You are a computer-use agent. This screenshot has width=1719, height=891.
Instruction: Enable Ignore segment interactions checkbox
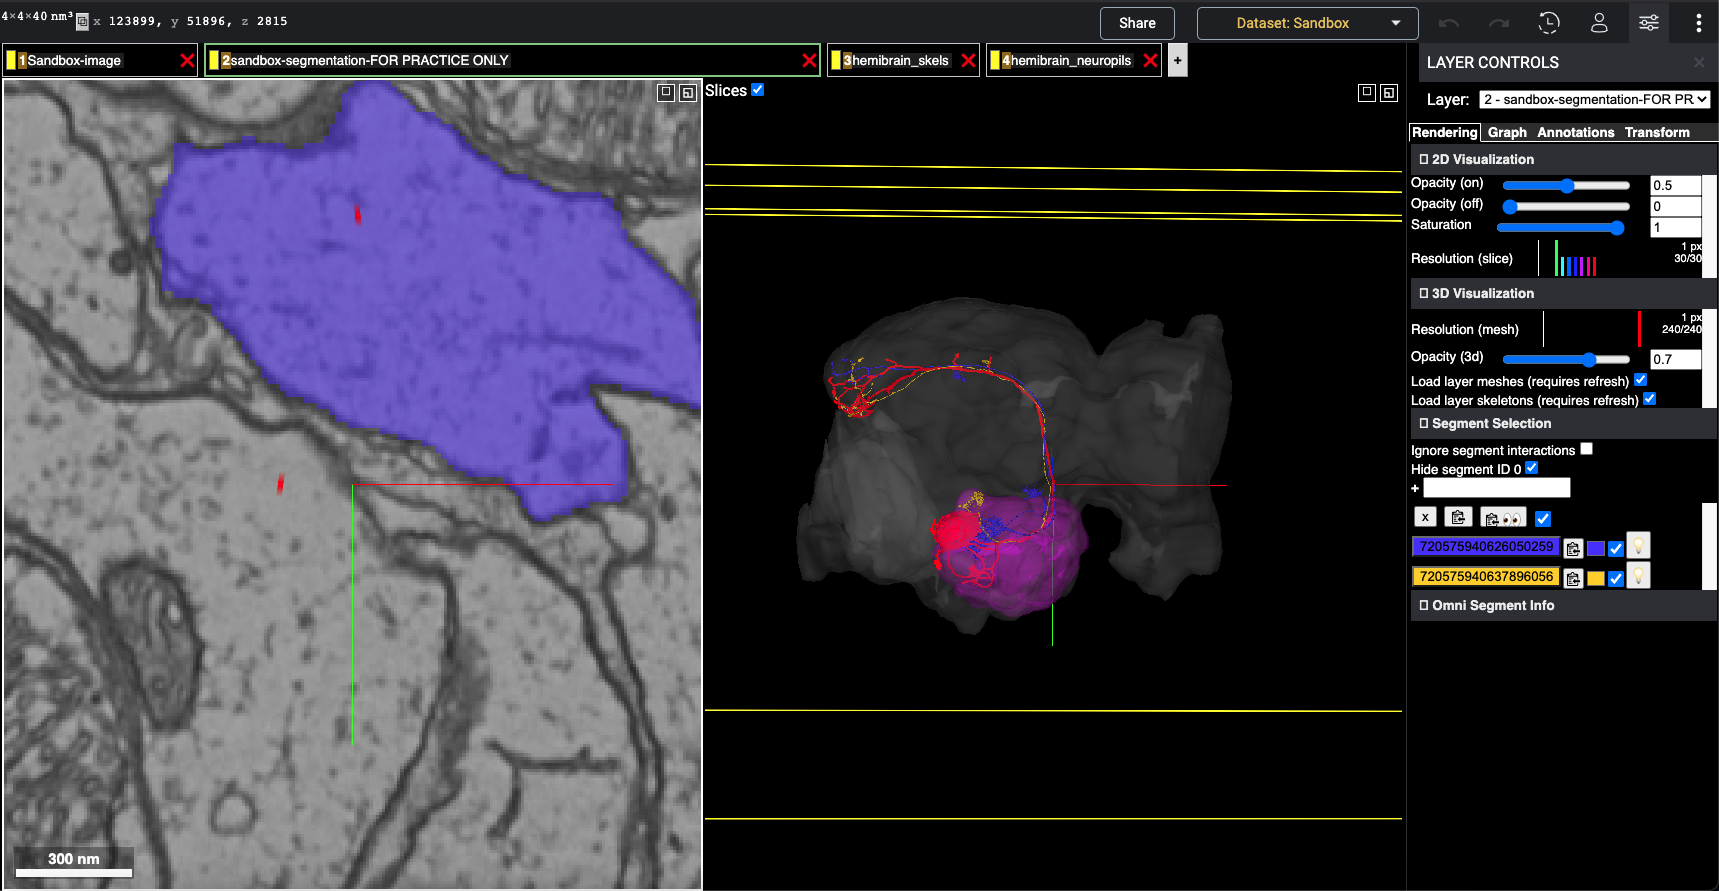pos(1586,450)
